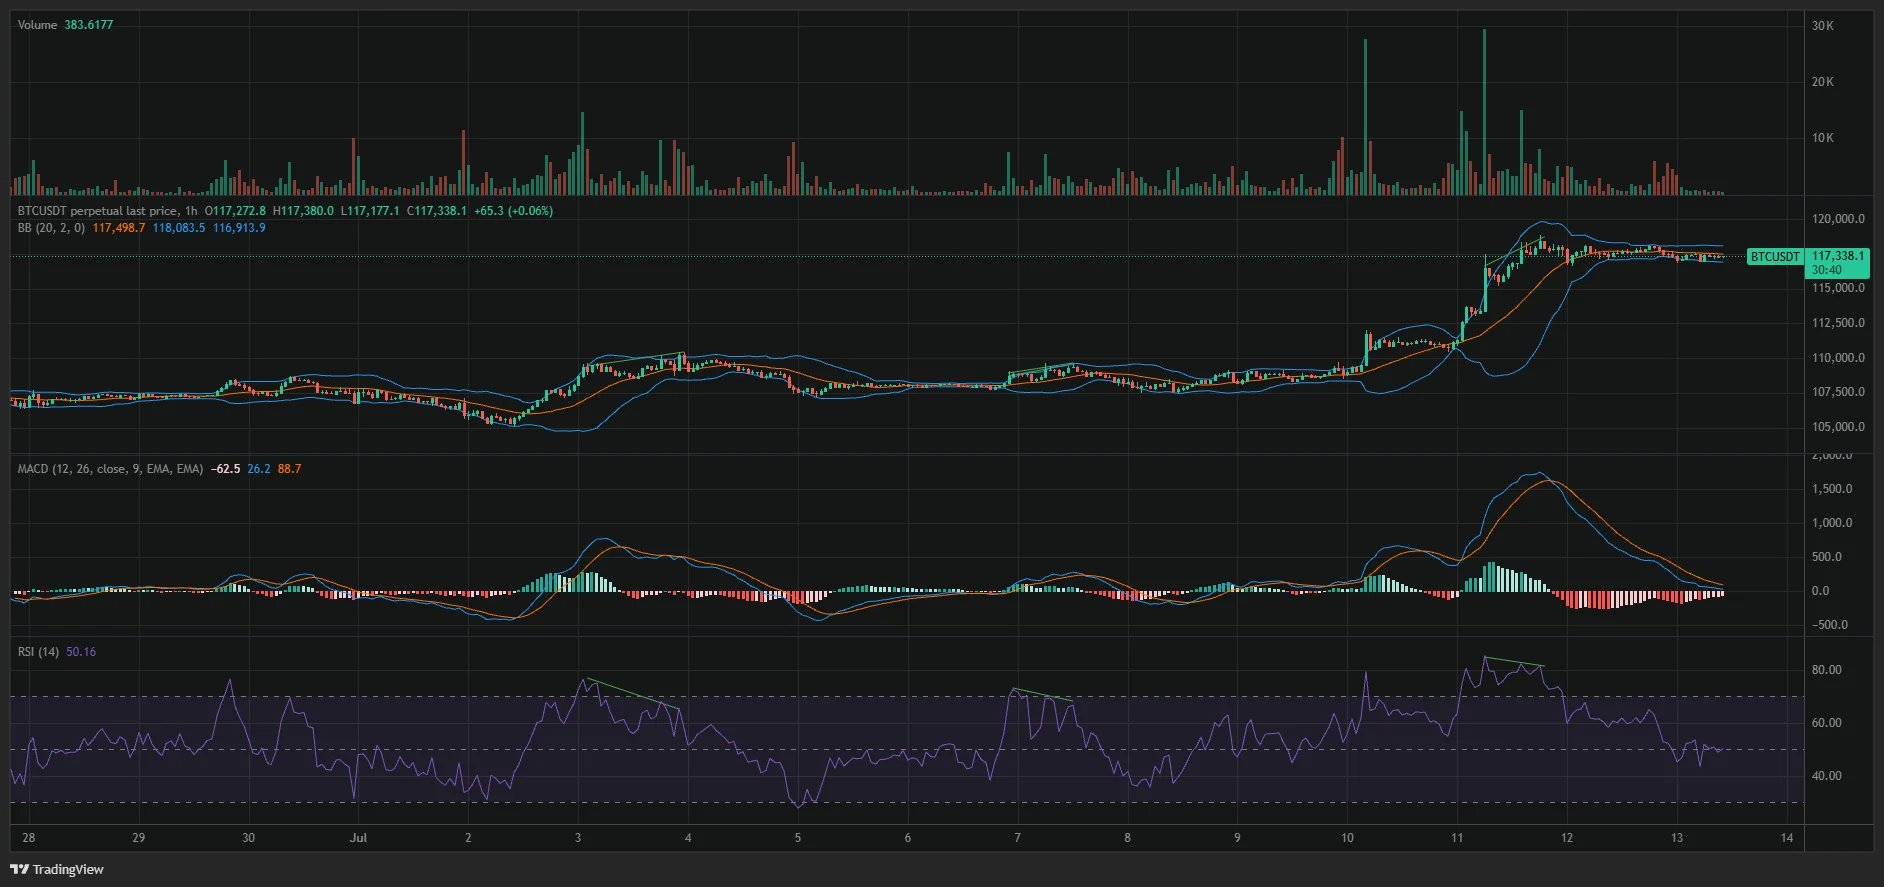Click date 14 on the time axis
The image size is (1884, 887).
tap(1787, 838)
